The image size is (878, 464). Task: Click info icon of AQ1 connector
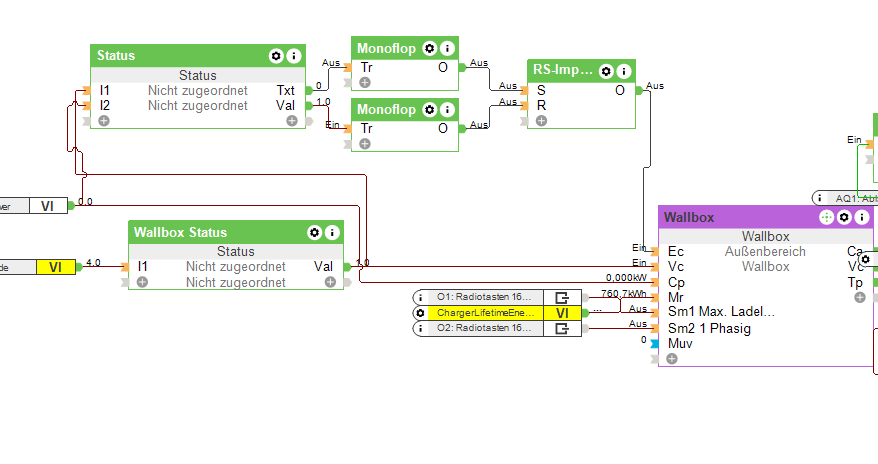pyautogui.click(x=820, y=198)
